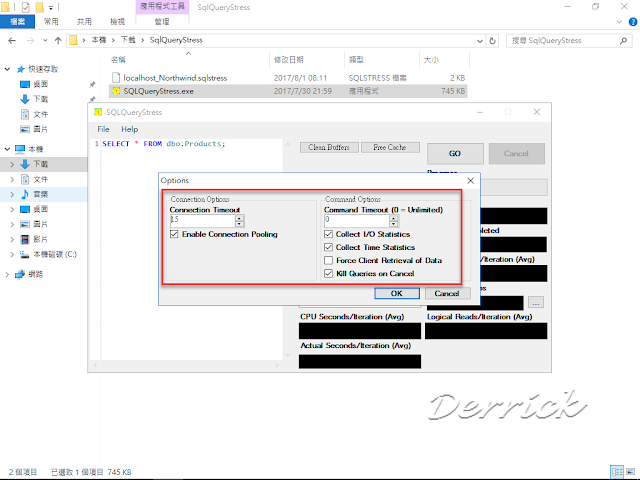The height and width of the screenshot is (480, 640).
Task: Click the localhost_Northwind.sqlstress file icon
Action: (116, 78)
